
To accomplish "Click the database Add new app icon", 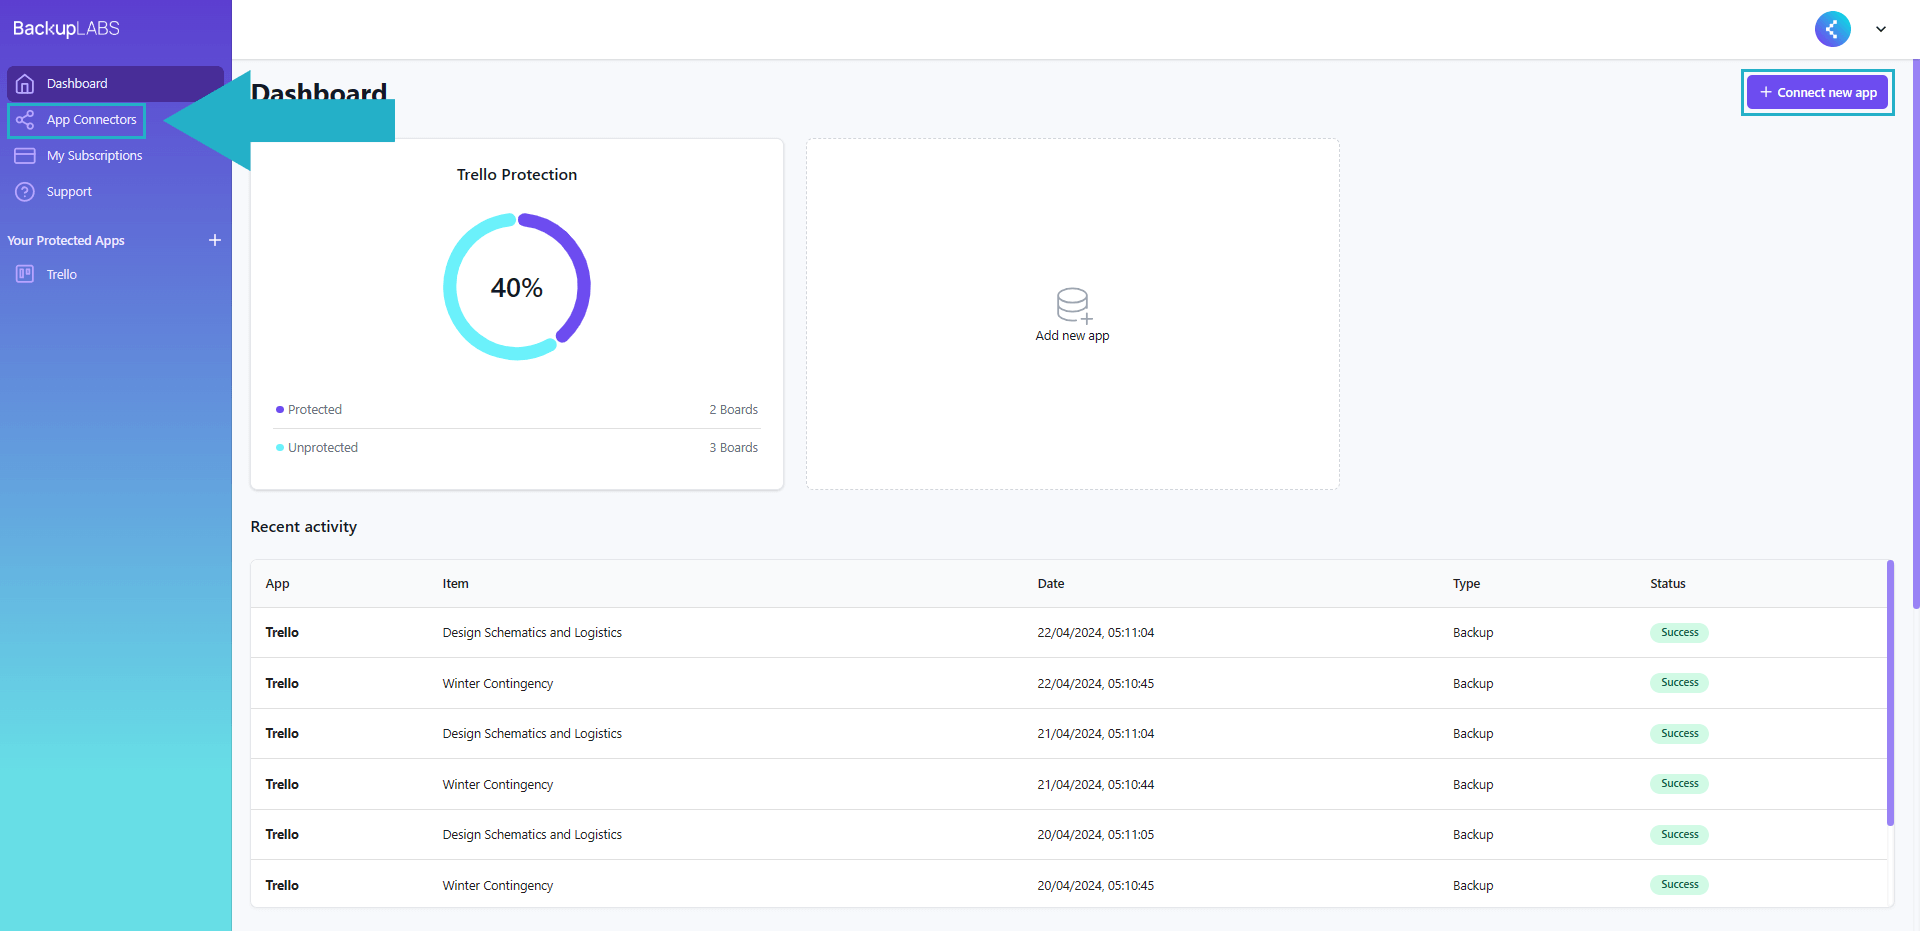I will (x=1073, y=306).
